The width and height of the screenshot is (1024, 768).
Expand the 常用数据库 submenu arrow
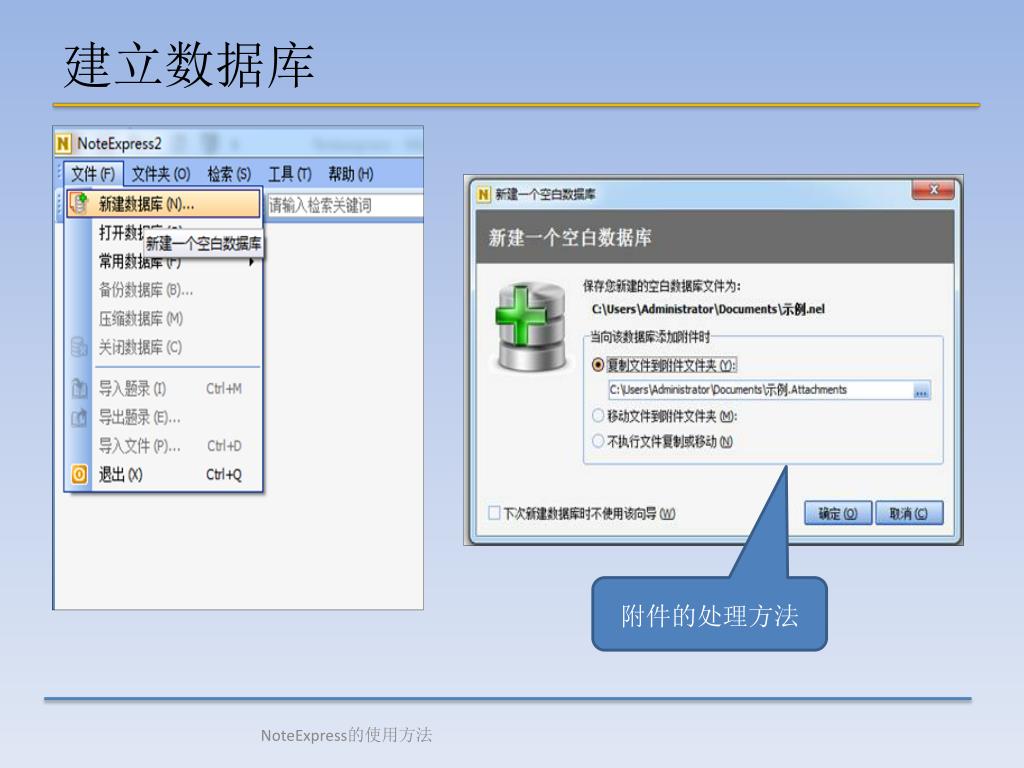coord(251,263)
